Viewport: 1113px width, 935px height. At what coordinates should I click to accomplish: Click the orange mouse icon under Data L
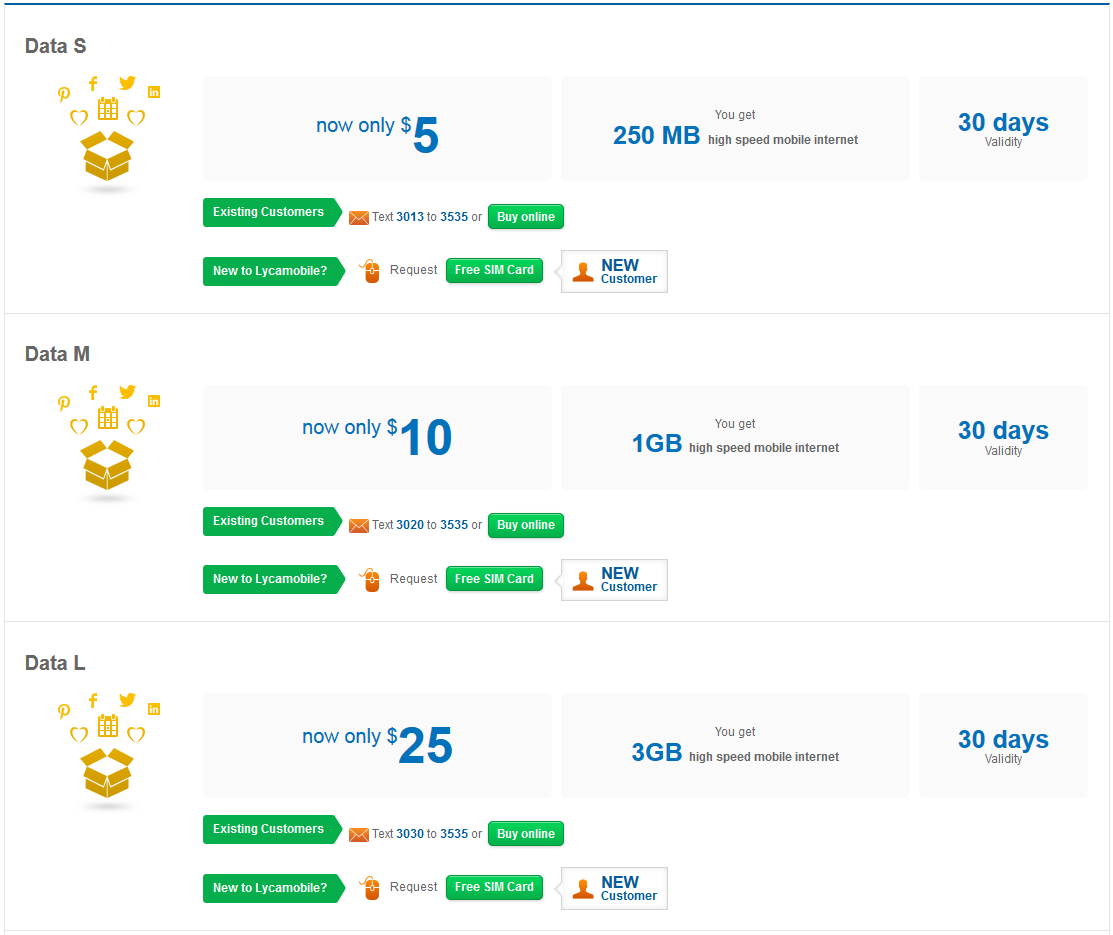[370, 887]
